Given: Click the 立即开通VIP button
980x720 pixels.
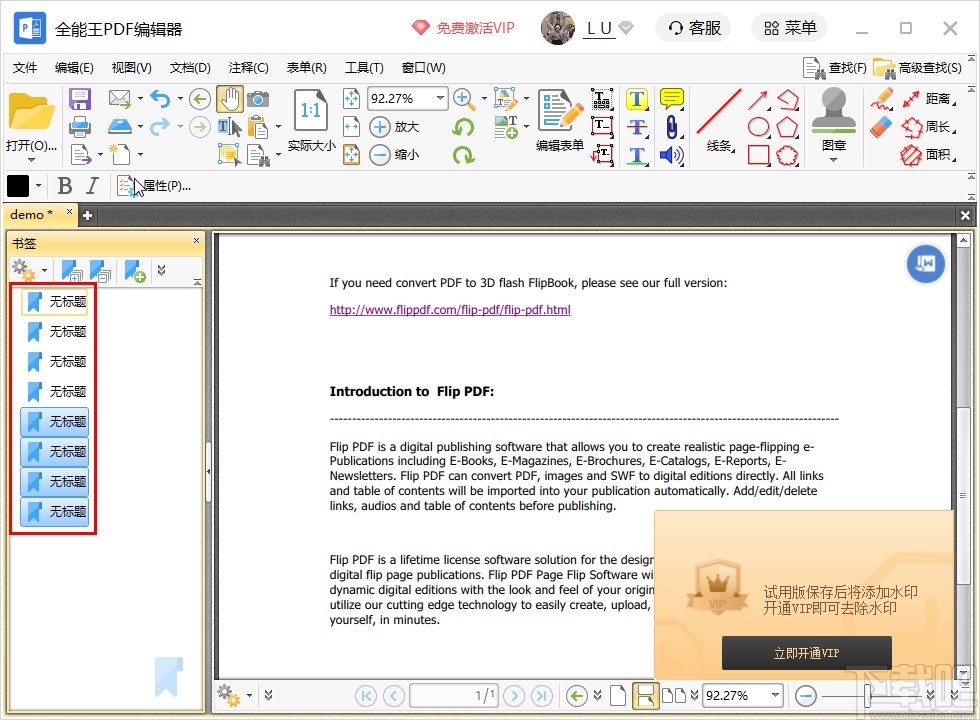Looking at the screenshot, I should (x=806, y=653).
